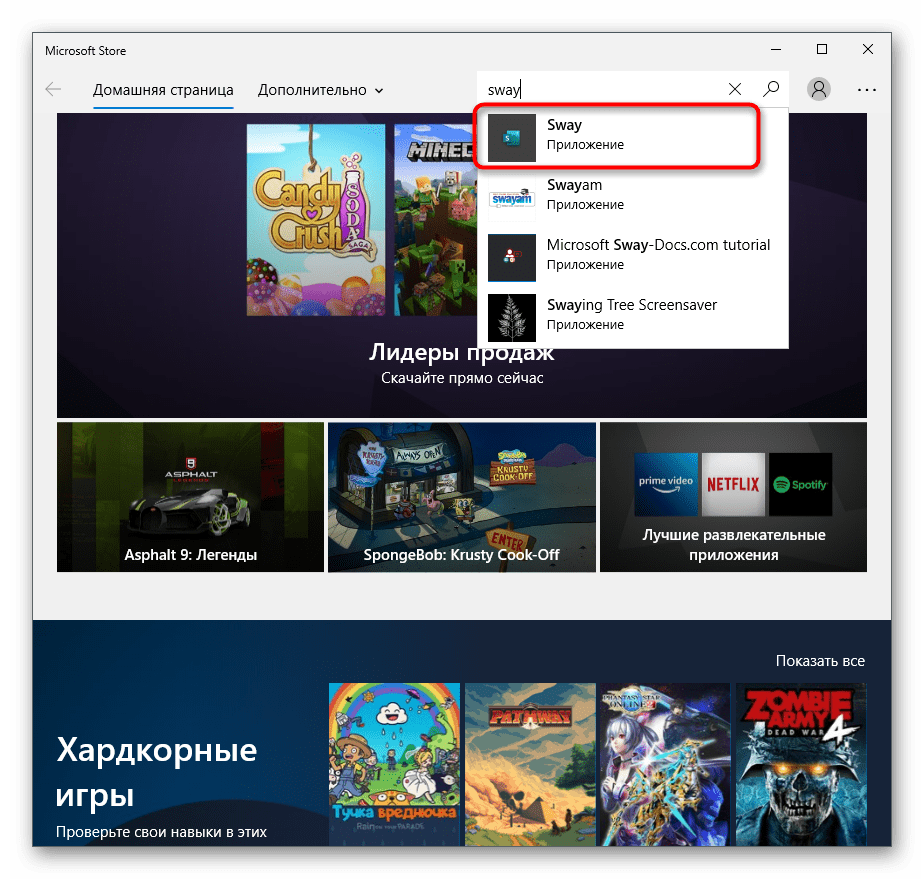Image resolution: width=924 pixels, height=879 pixels.
Task: Click Microsoft Sway-Docs.com tutorial icon
Action: point(512,258)
